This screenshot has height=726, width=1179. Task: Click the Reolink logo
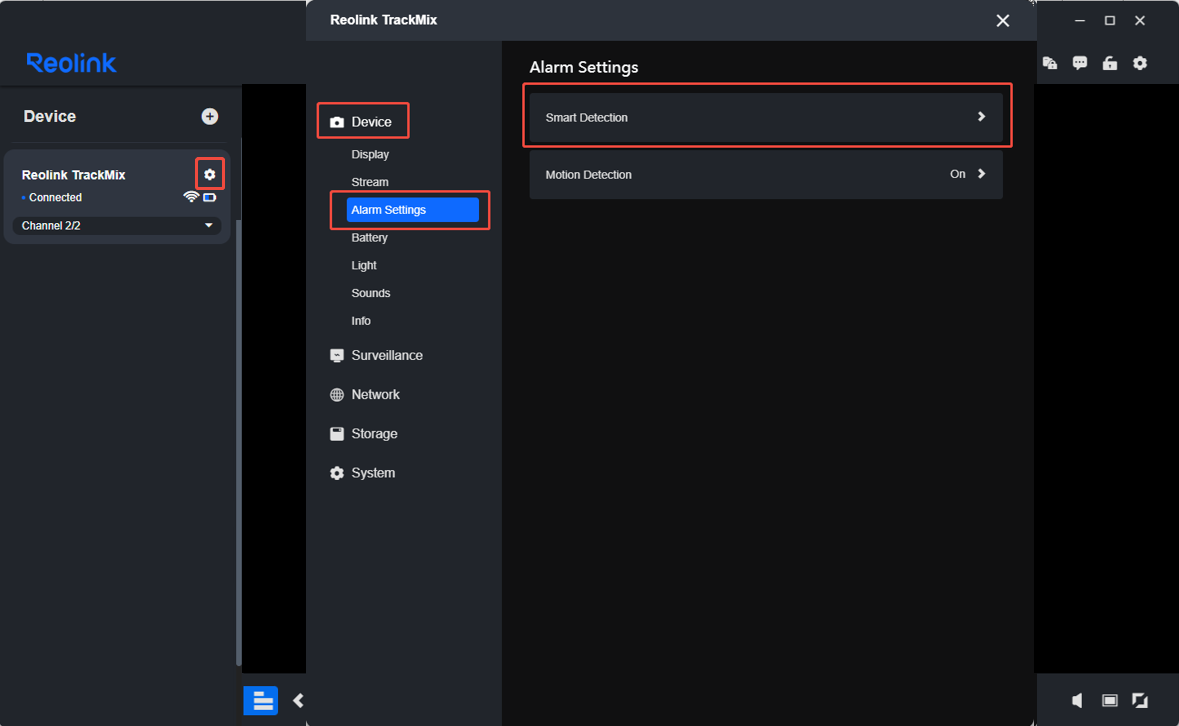(x=71, y=63)
